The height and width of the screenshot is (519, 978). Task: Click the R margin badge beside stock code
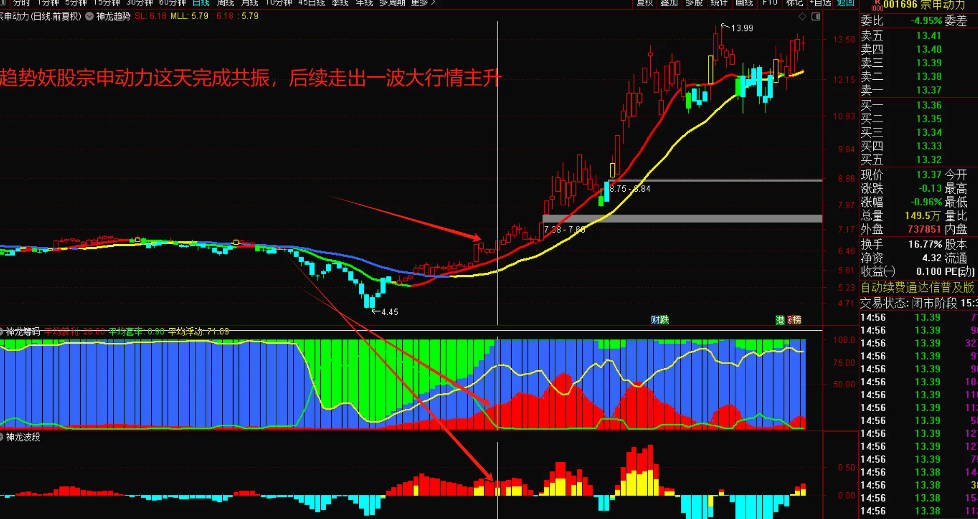coord(878,6)
